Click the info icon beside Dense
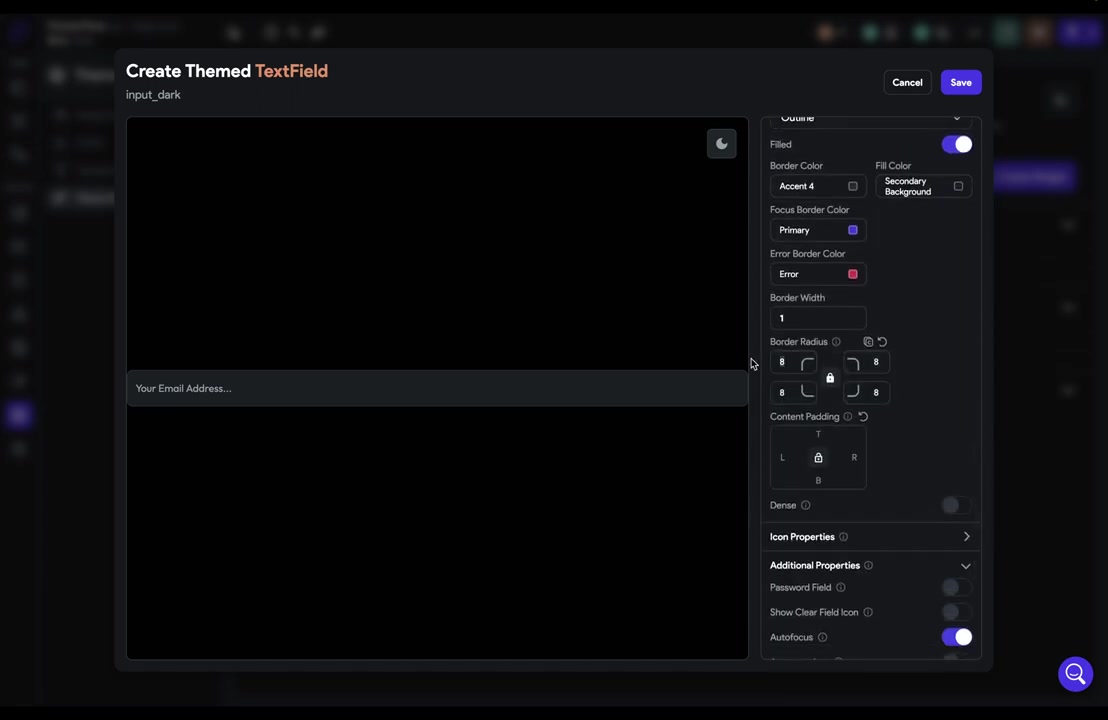 pyautogui.click(x=806, y=505)
